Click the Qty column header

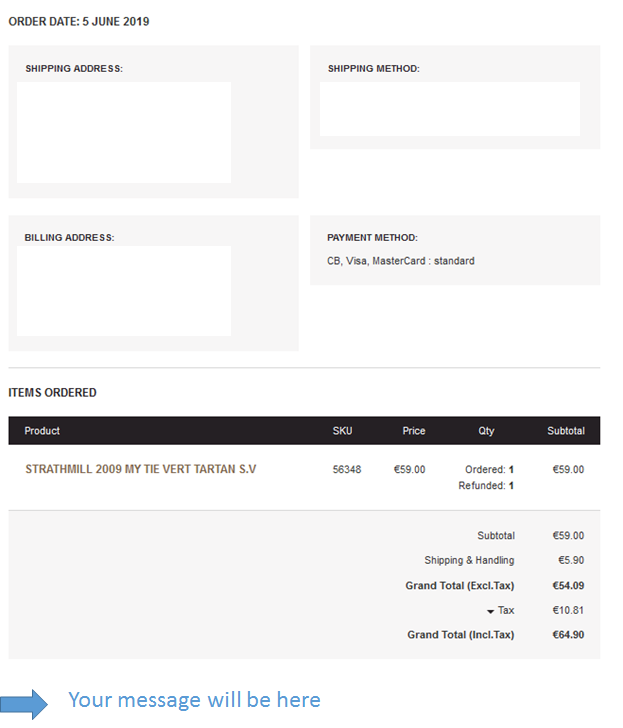pyautogui.click(x=486, y=431)
